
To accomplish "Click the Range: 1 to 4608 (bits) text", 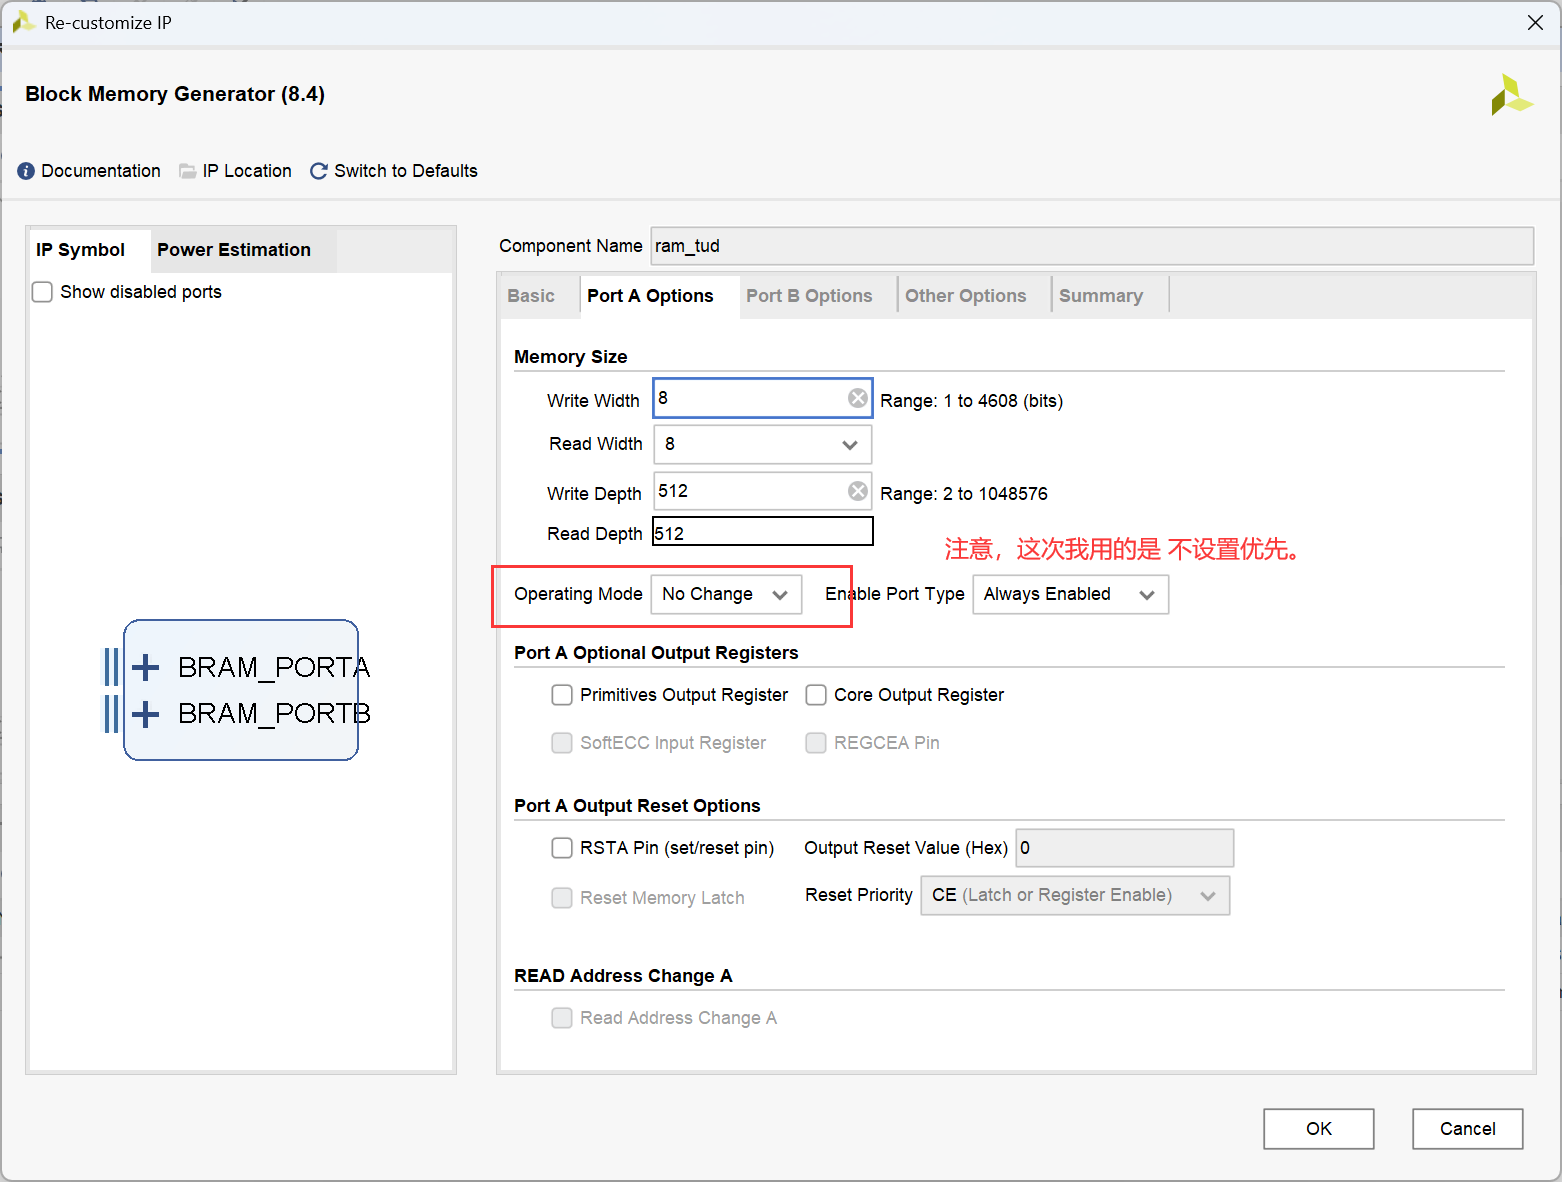I will tap(971, 401).
